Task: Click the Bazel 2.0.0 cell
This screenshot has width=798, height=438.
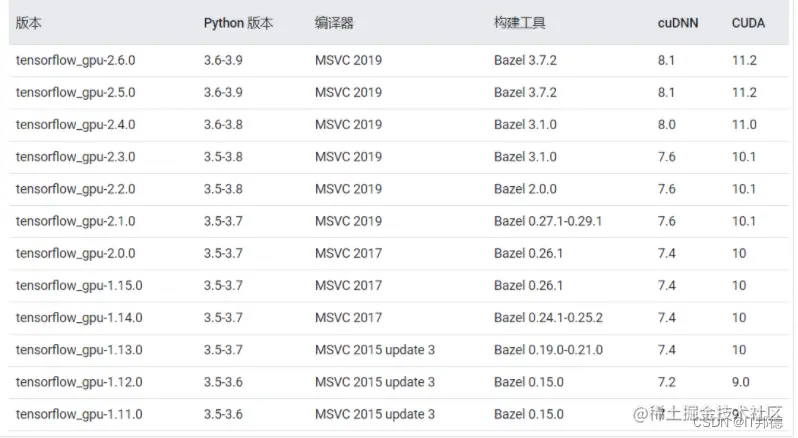Action: tap(525, 189)
